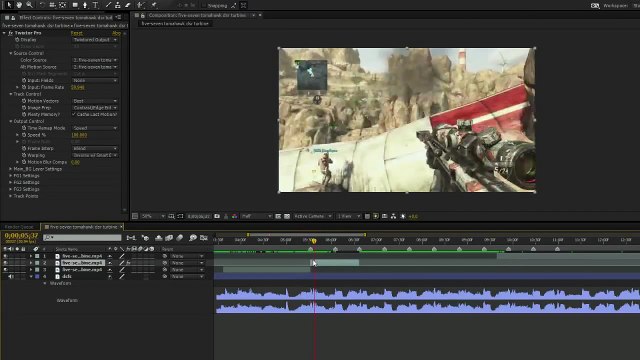
Task: Select the Selection arrow tool
Action: tap(9, 5)
